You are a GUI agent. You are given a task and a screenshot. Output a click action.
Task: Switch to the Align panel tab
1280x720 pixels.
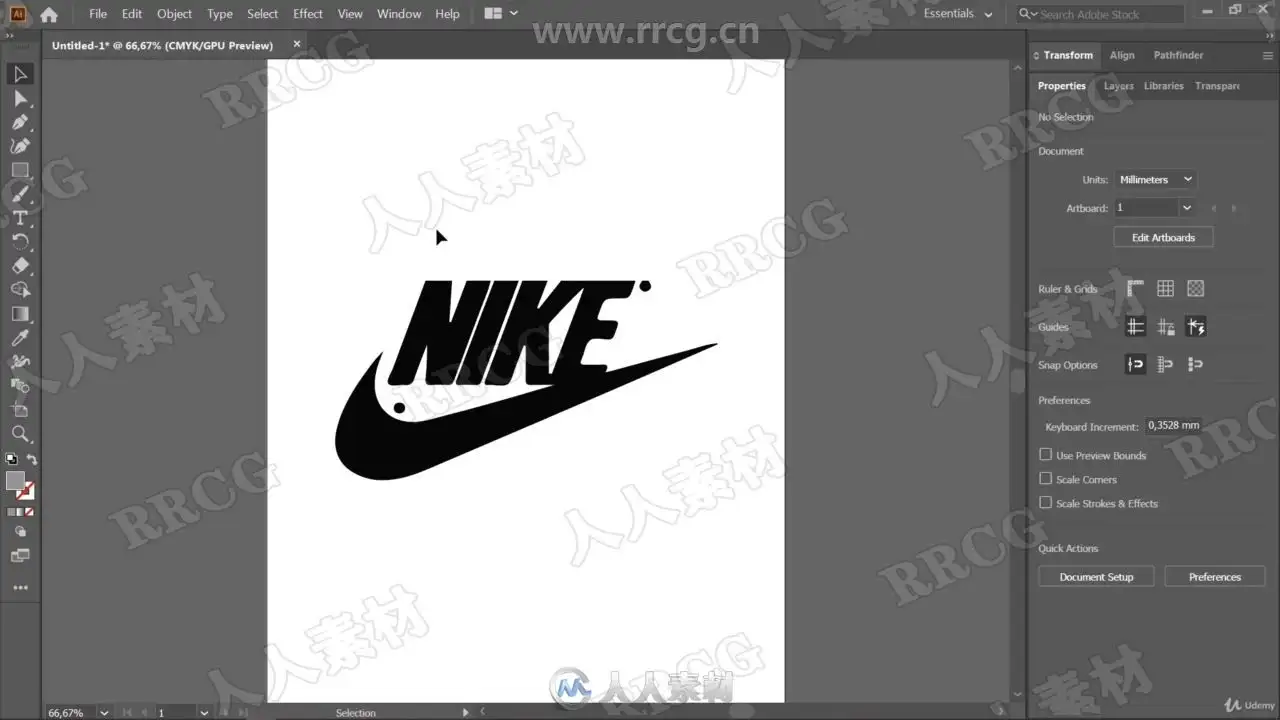coord(1122,55)
